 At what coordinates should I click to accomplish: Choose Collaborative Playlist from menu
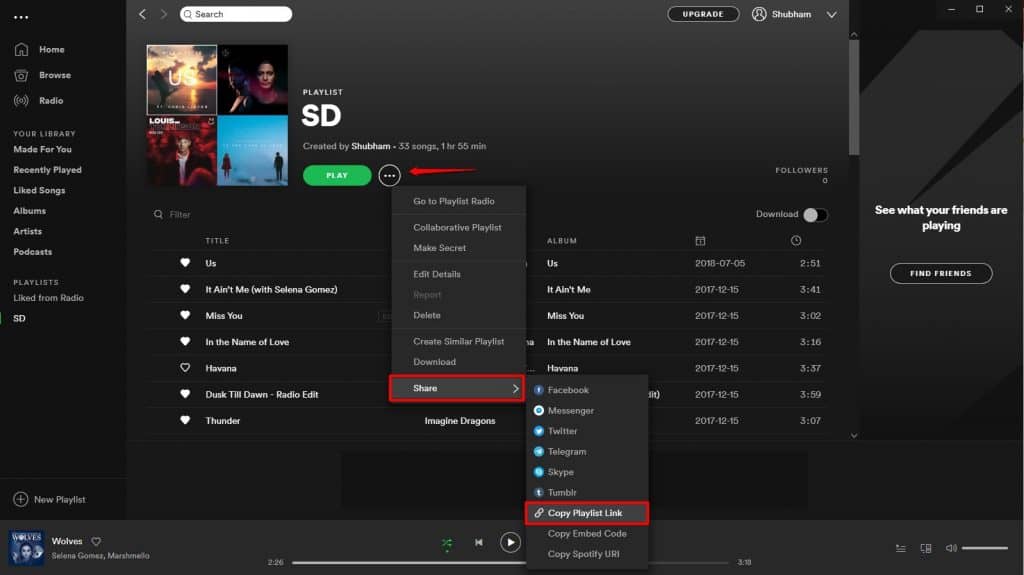[458, 227]
